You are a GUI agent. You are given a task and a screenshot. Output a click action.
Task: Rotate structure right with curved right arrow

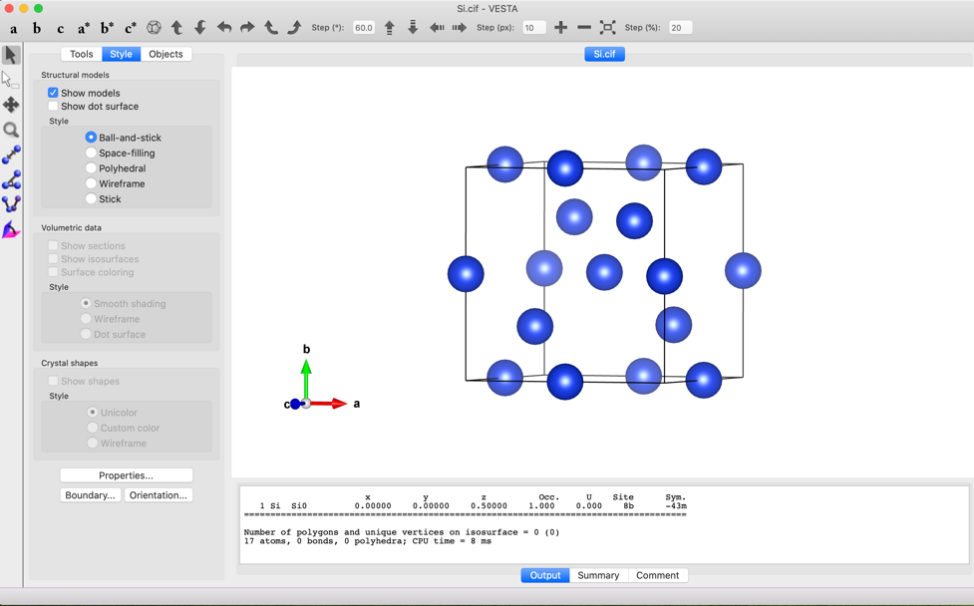point(247,27)
